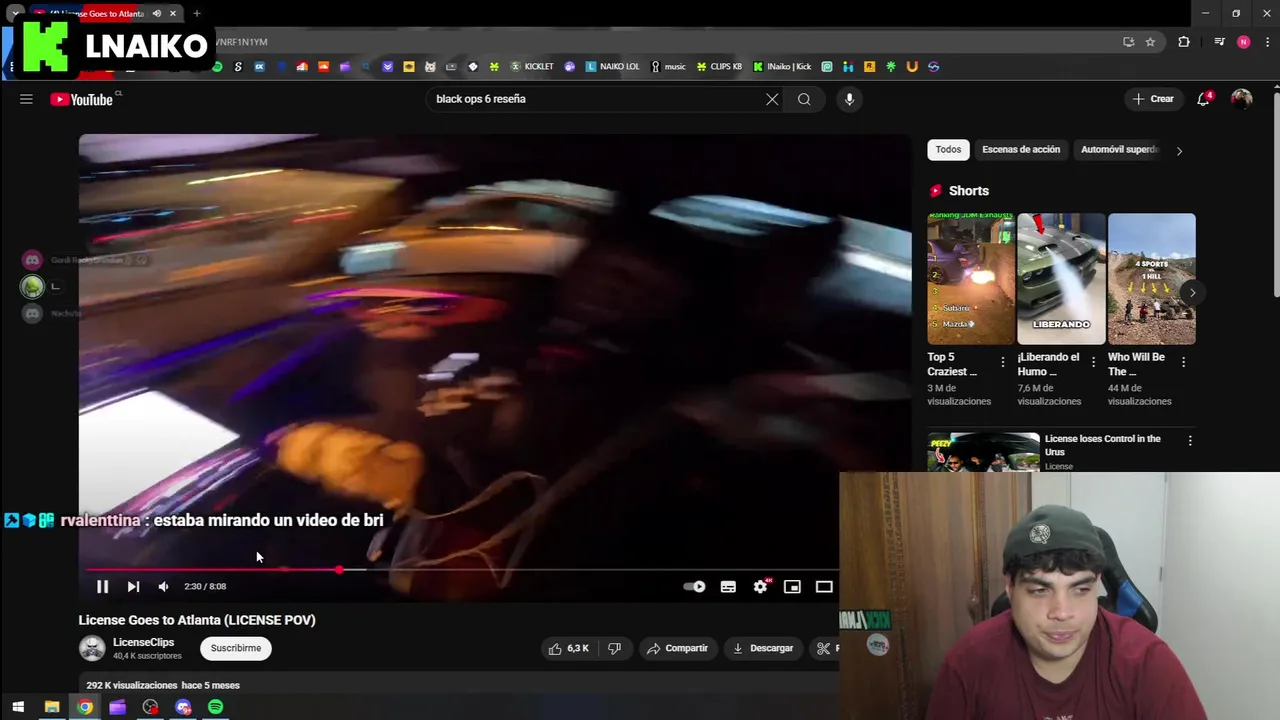Mute the video volume speaker icon
The image size is (1280, 720).
pyautogui.click(x=163, y=586)
